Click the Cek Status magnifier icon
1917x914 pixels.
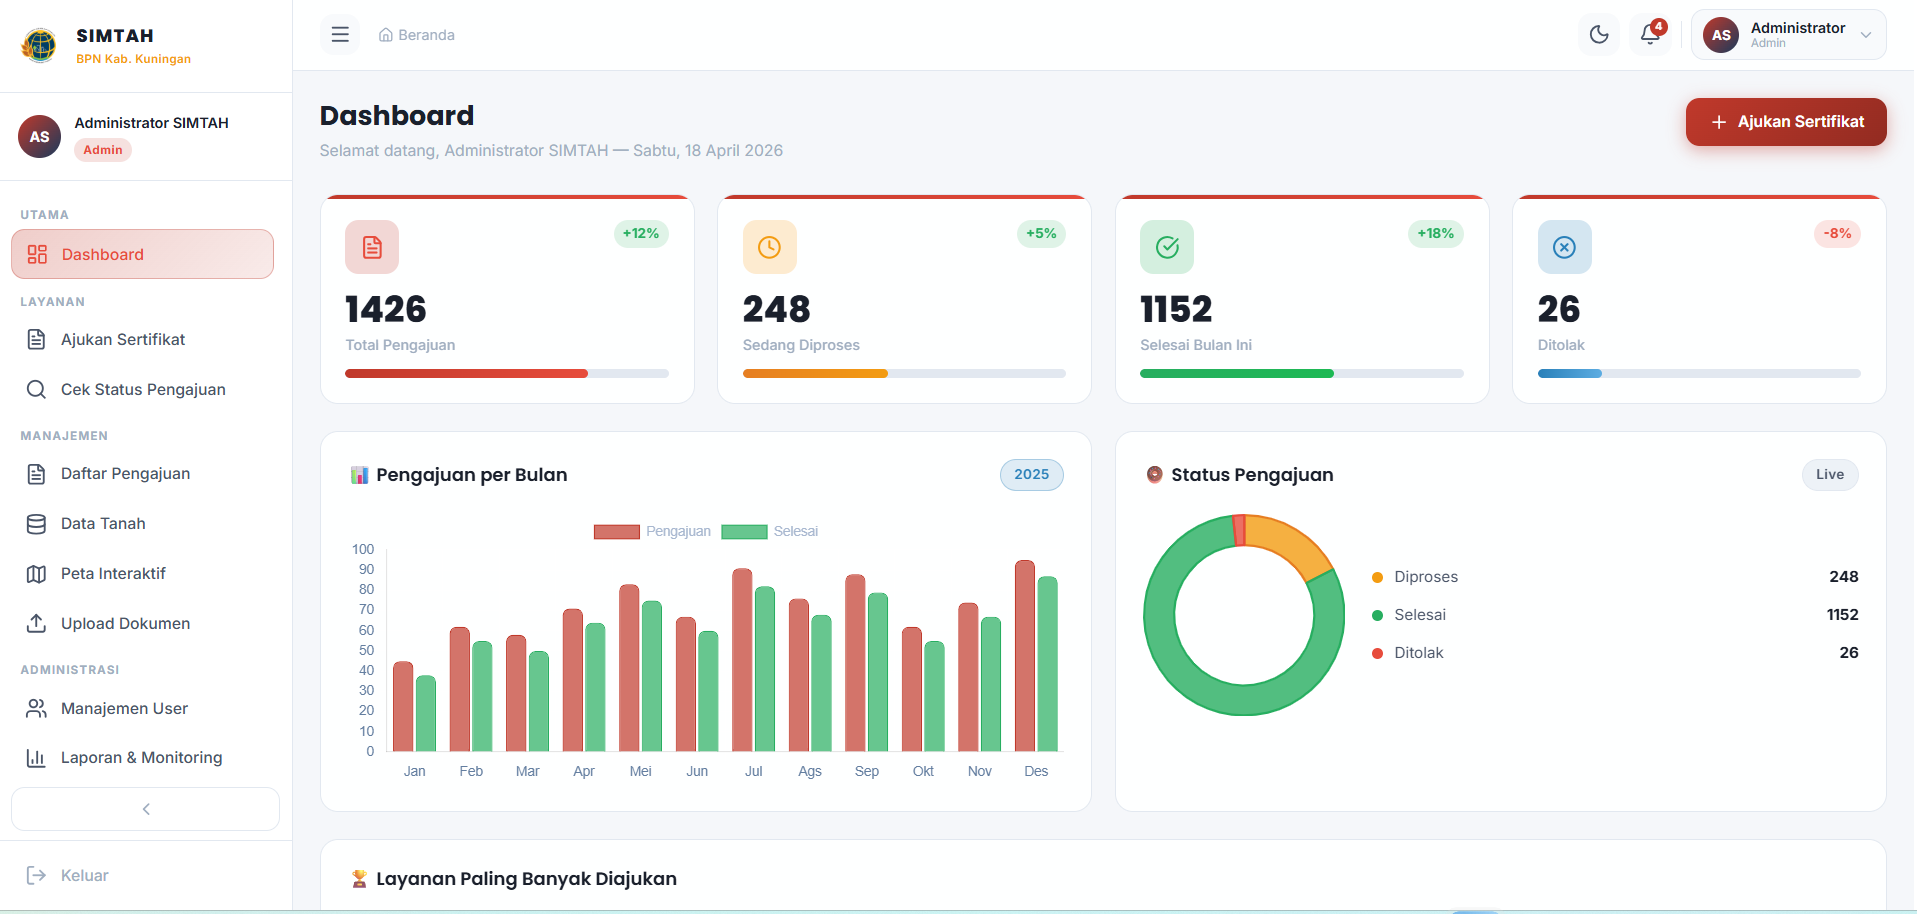36,389
